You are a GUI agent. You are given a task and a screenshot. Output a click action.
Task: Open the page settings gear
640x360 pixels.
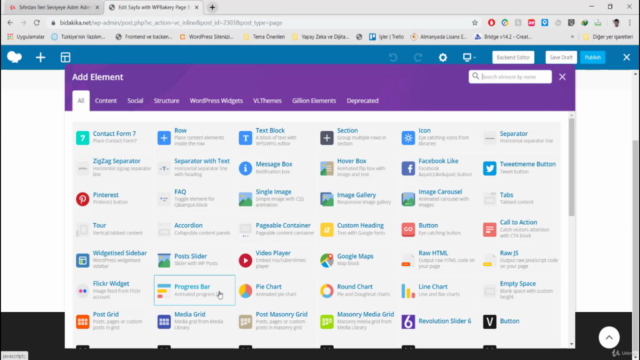[x=442, y=58]
